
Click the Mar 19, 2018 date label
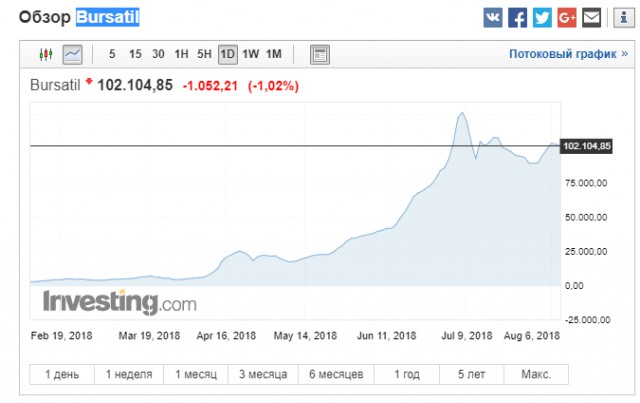149,336
